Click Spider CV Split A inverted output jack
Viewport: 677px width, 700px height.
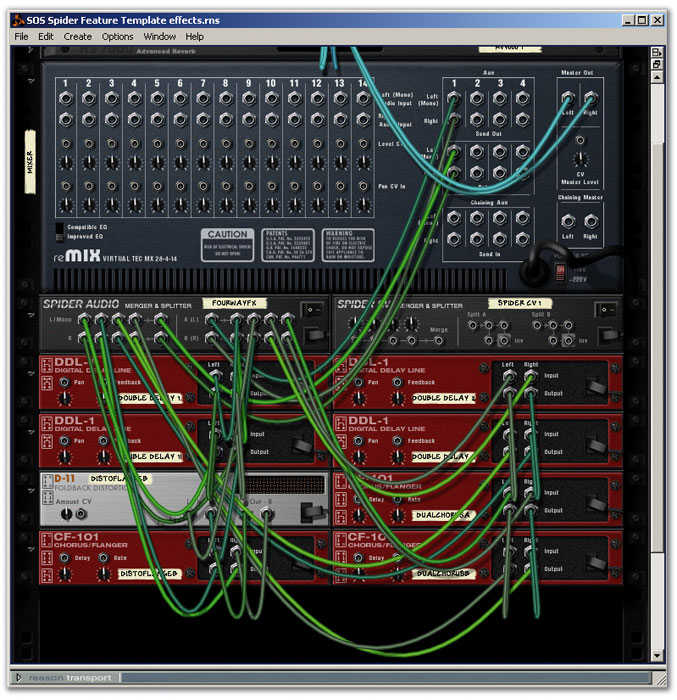point(504,341)
